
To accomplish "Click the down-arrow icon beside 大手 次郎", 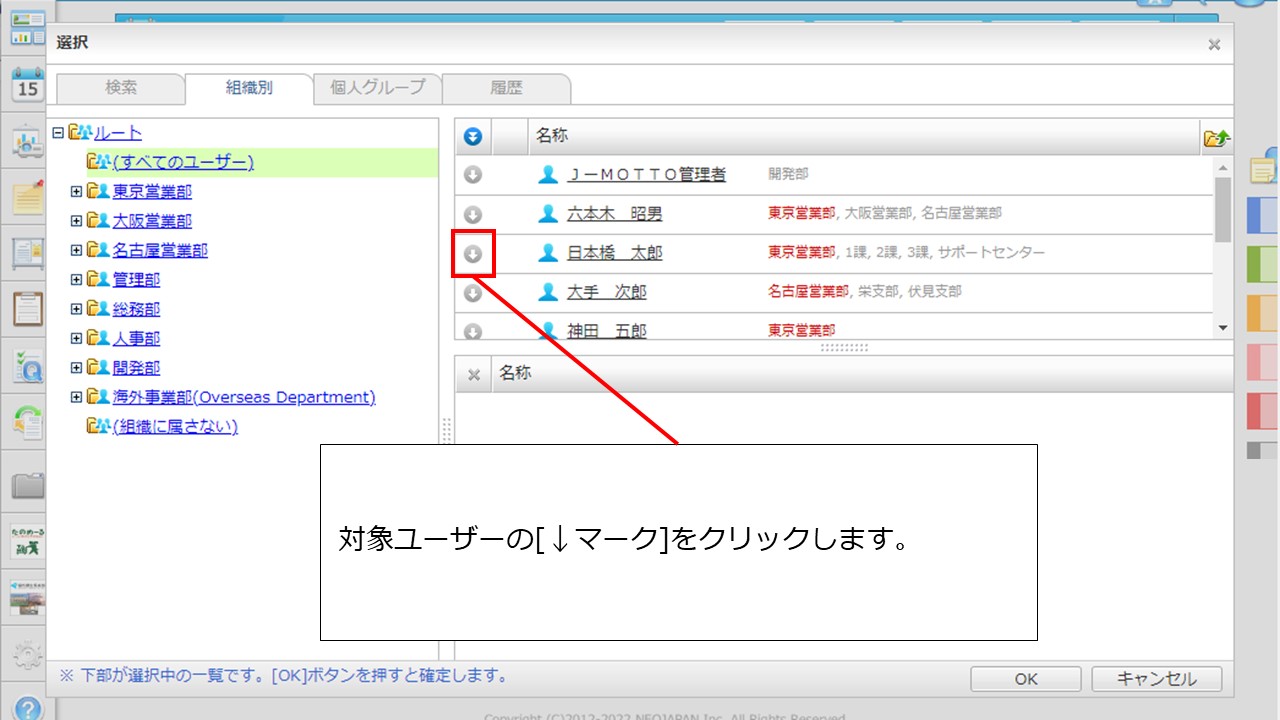I will pyautogui.click(x=473, y=293).
